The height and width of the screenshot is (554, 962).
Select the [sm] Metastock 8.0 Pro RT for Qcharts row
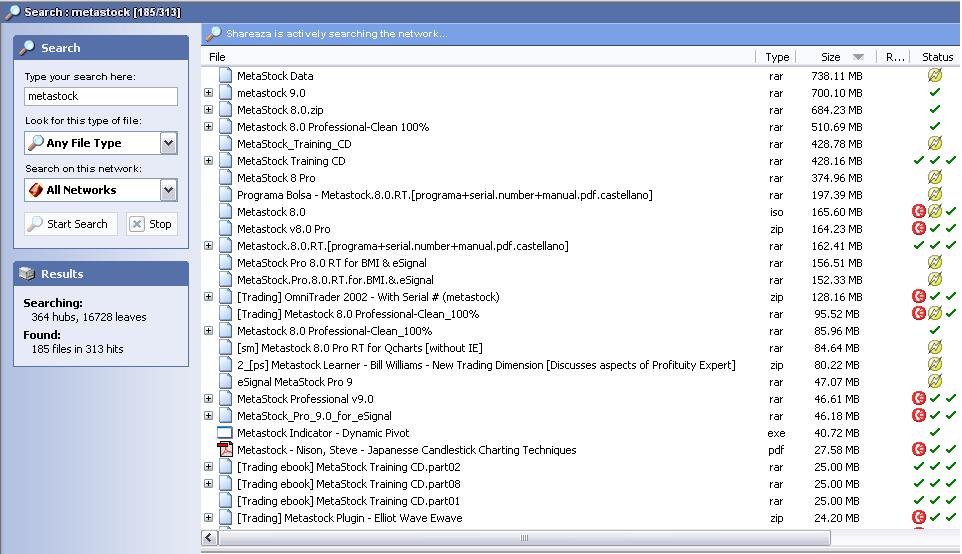580,347
